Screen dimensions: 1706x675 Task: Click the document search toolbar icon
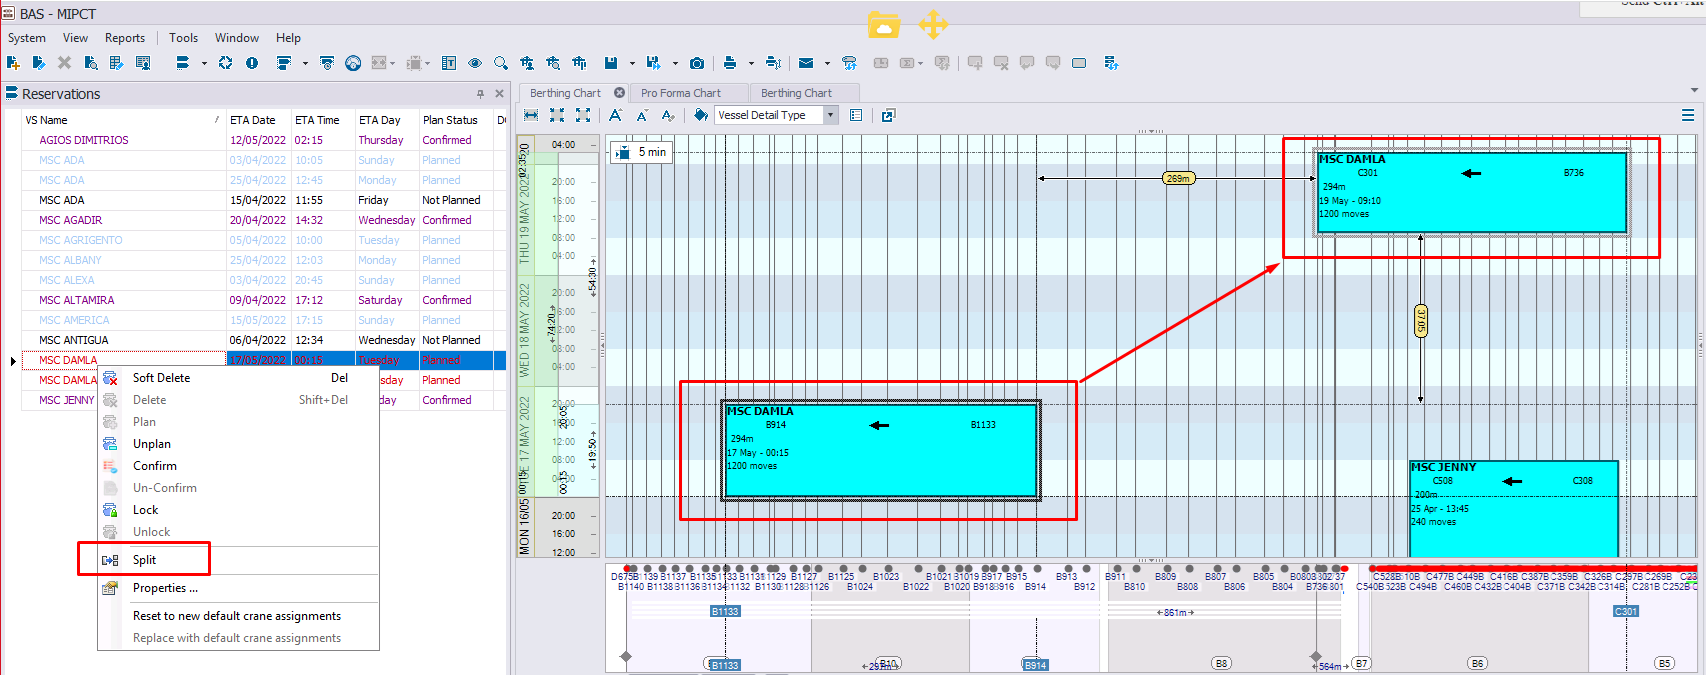pyautogui.click(x=90, y=63)
